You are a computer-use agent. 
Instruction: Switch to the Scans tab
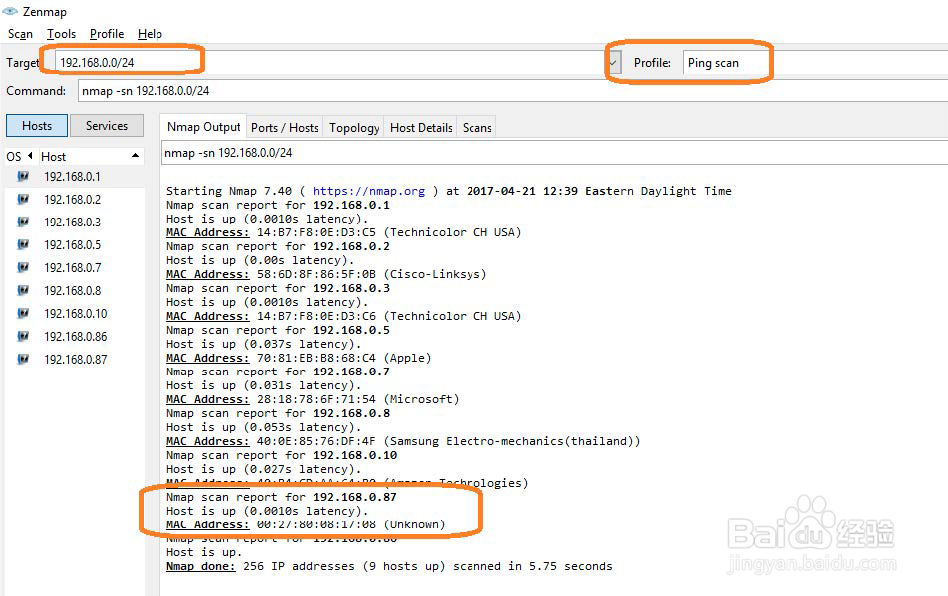(477, 128)
